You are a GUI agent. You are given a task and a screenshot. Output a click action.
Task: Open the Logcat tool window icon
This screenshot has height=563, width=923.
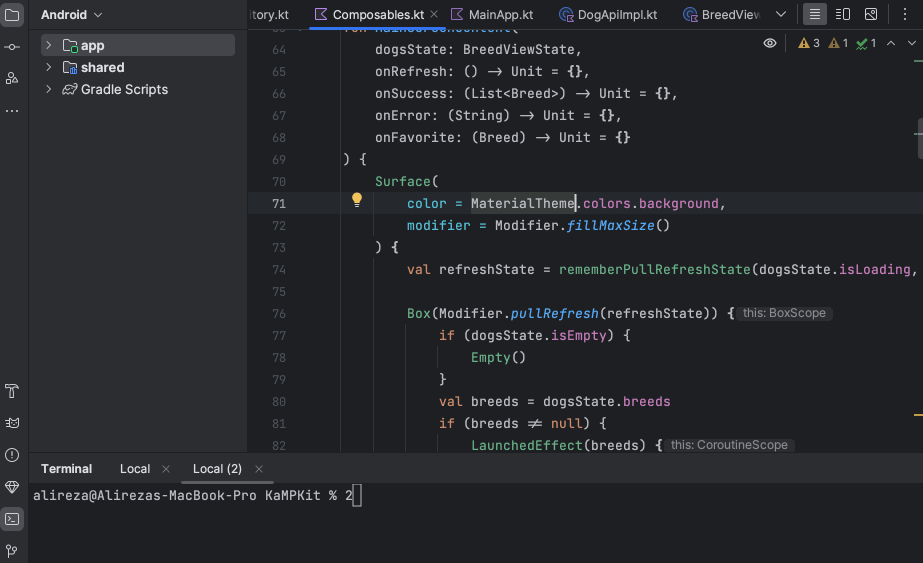coord(12,423)
